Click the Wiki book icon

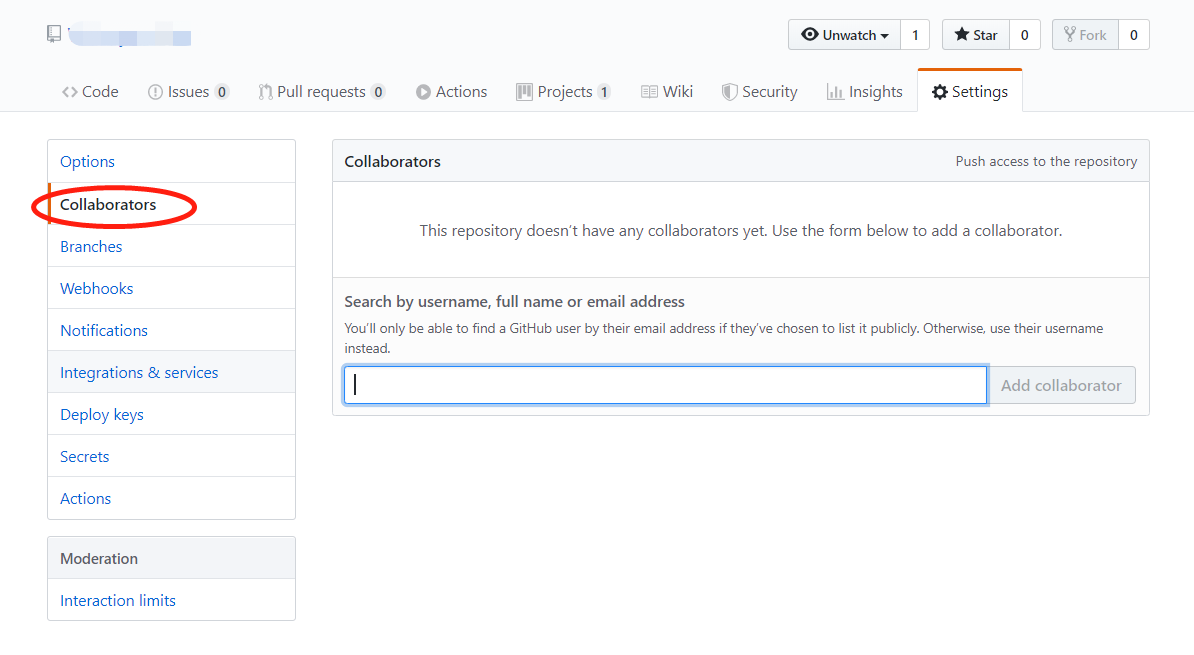pyautogui.click(x=649, y=92)
